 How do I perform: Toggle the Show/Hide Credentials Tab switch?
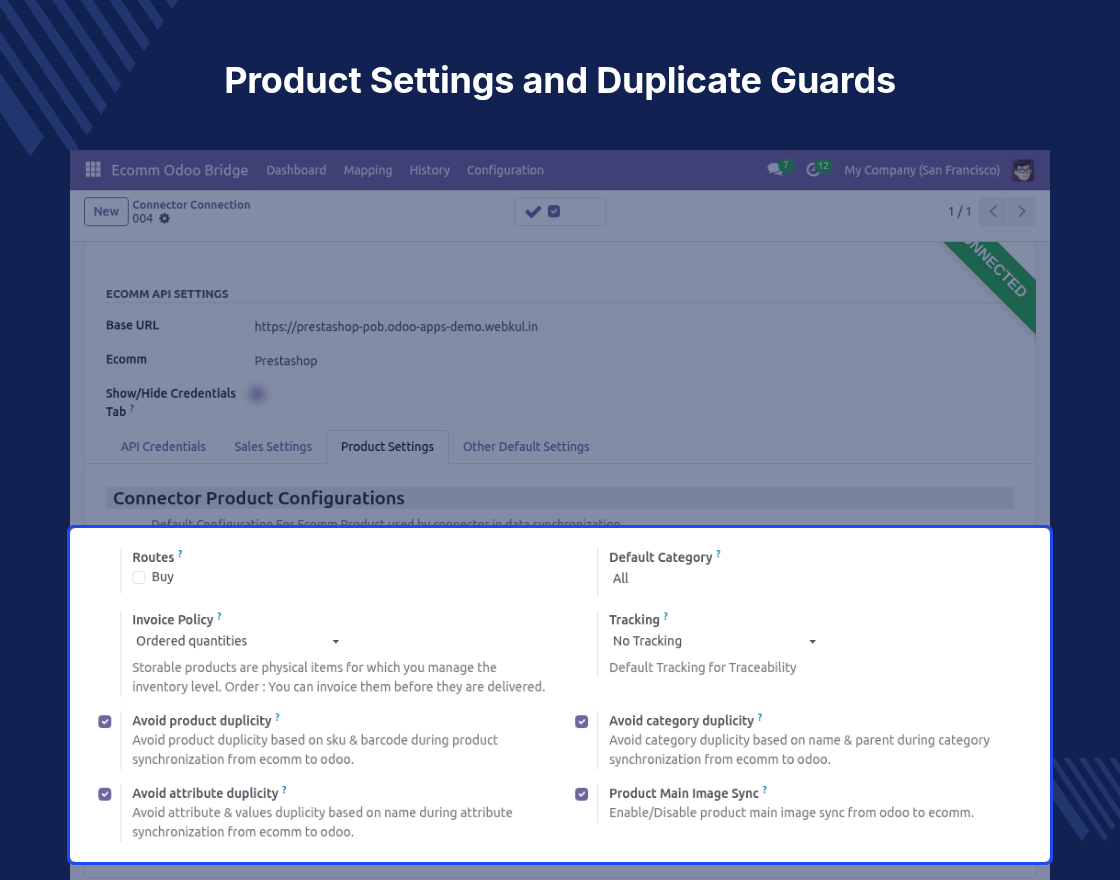click(x=257, y=394)
